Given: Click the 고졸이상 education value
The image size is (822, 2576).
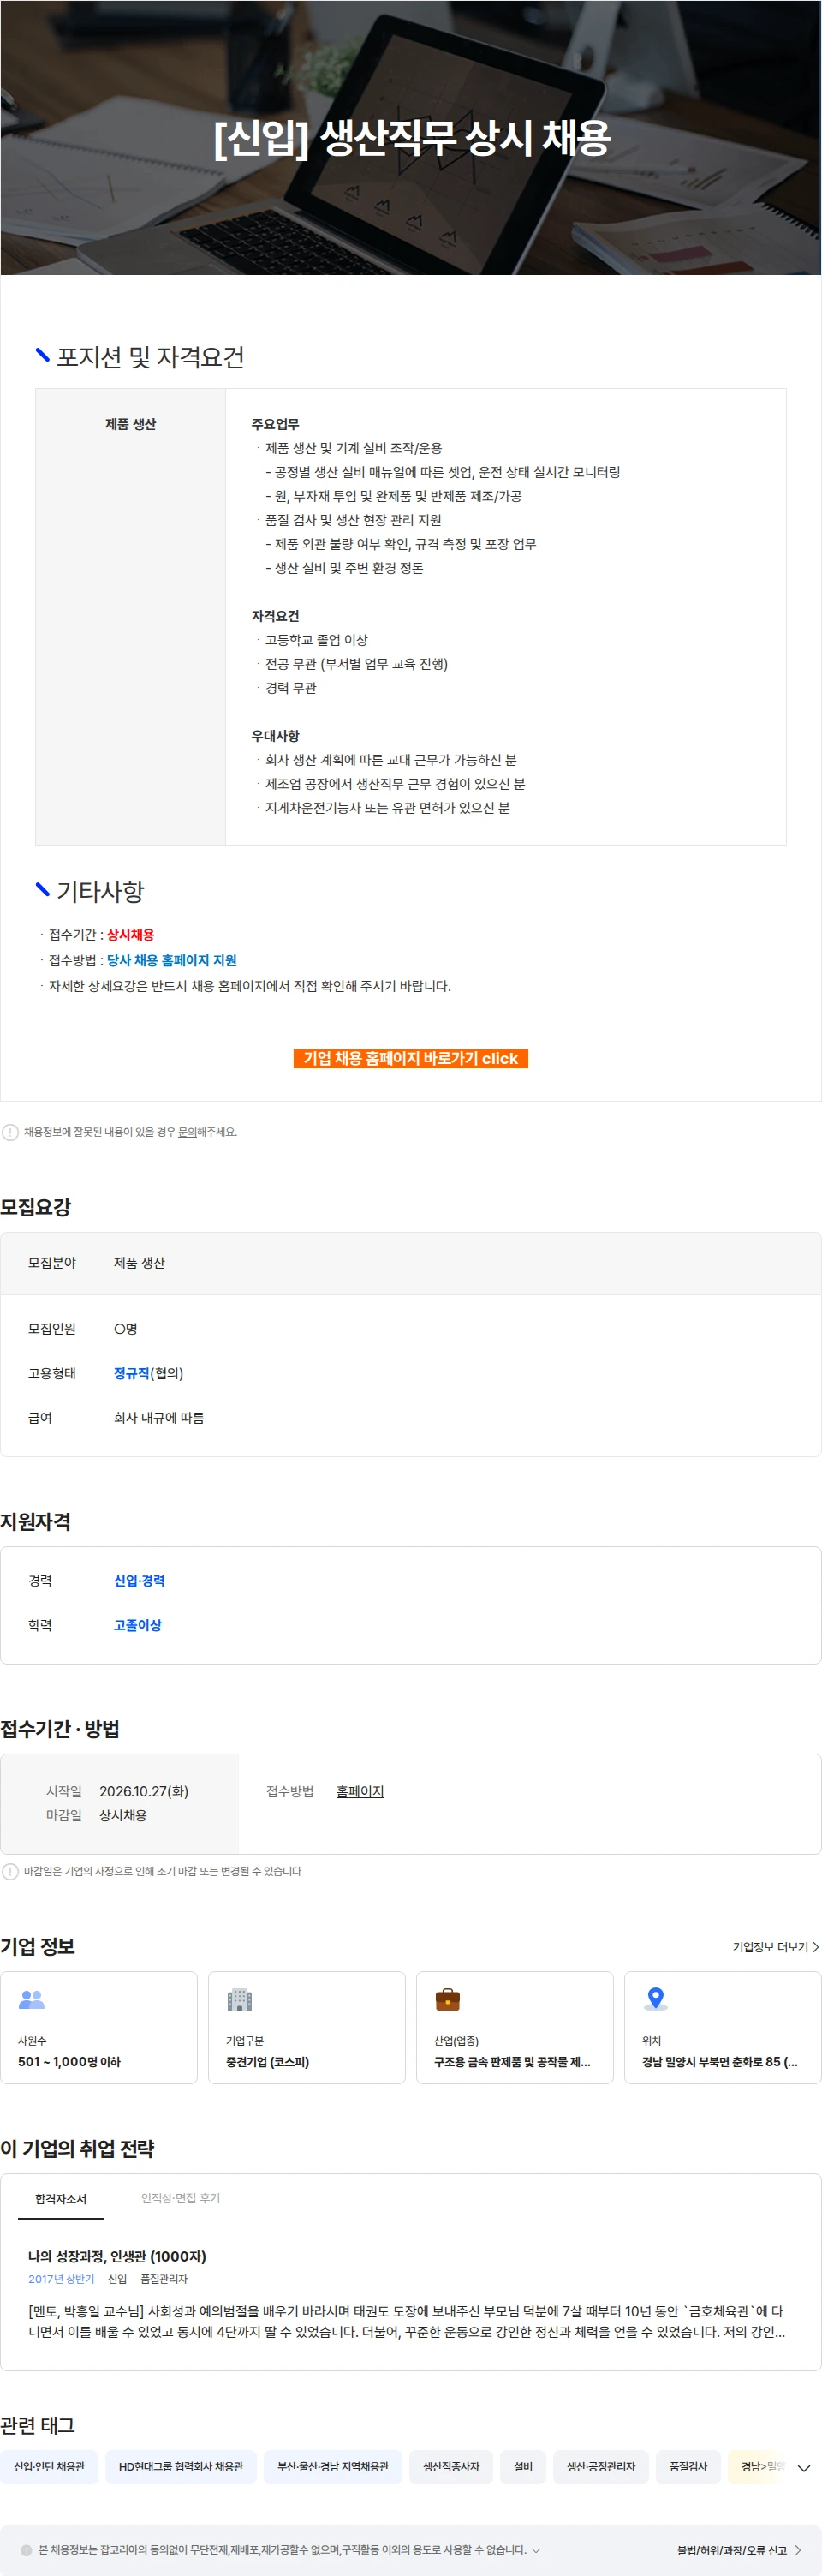Looking at the screenshot, I should click(137, 1625).
